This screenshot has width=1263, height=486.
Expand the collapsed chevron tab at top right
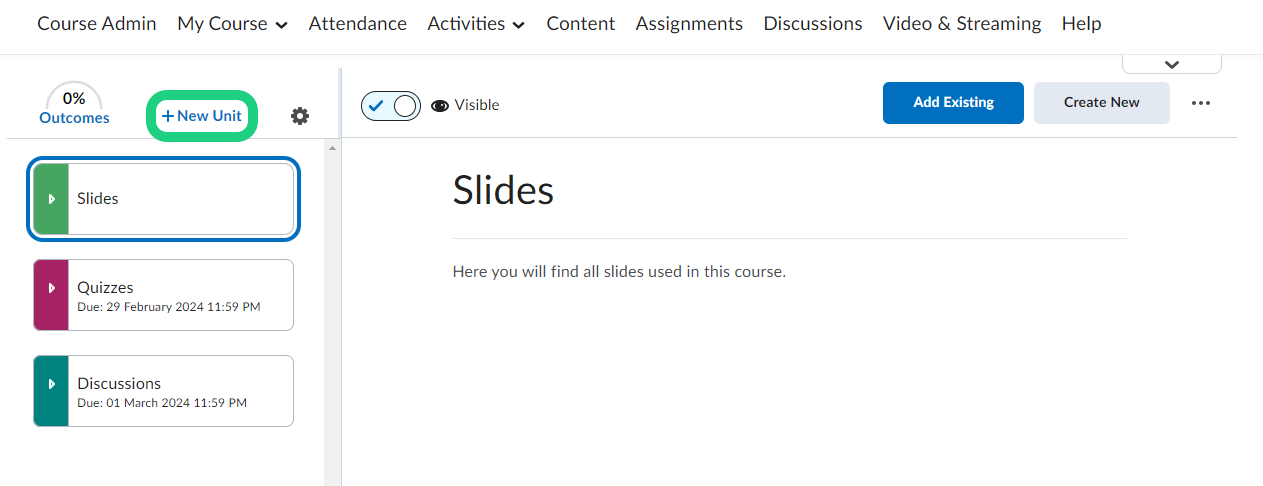(1172, 64)
